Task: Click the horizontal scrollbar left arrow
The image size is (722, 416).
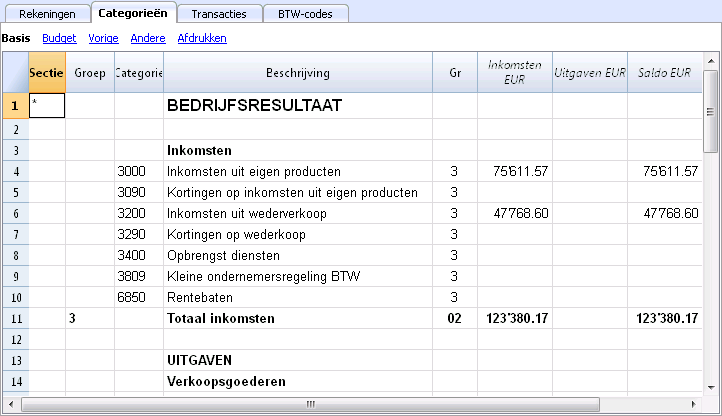Action: click(12, 404)
